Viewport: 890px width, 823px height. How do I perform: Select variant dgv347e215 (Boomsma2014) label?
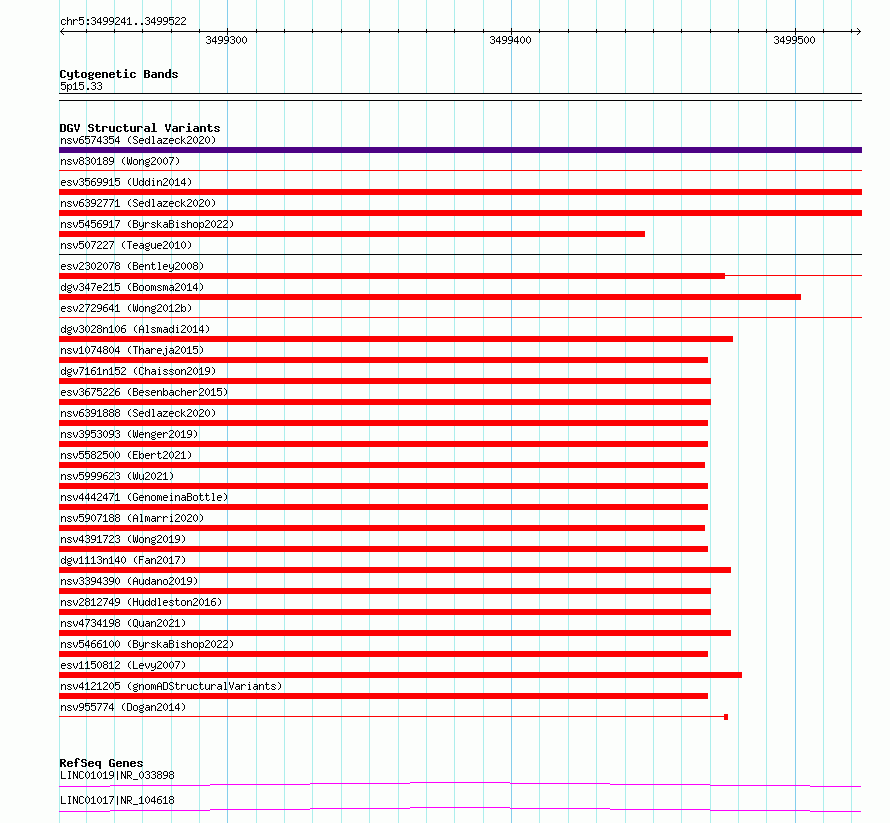[132, 287]
